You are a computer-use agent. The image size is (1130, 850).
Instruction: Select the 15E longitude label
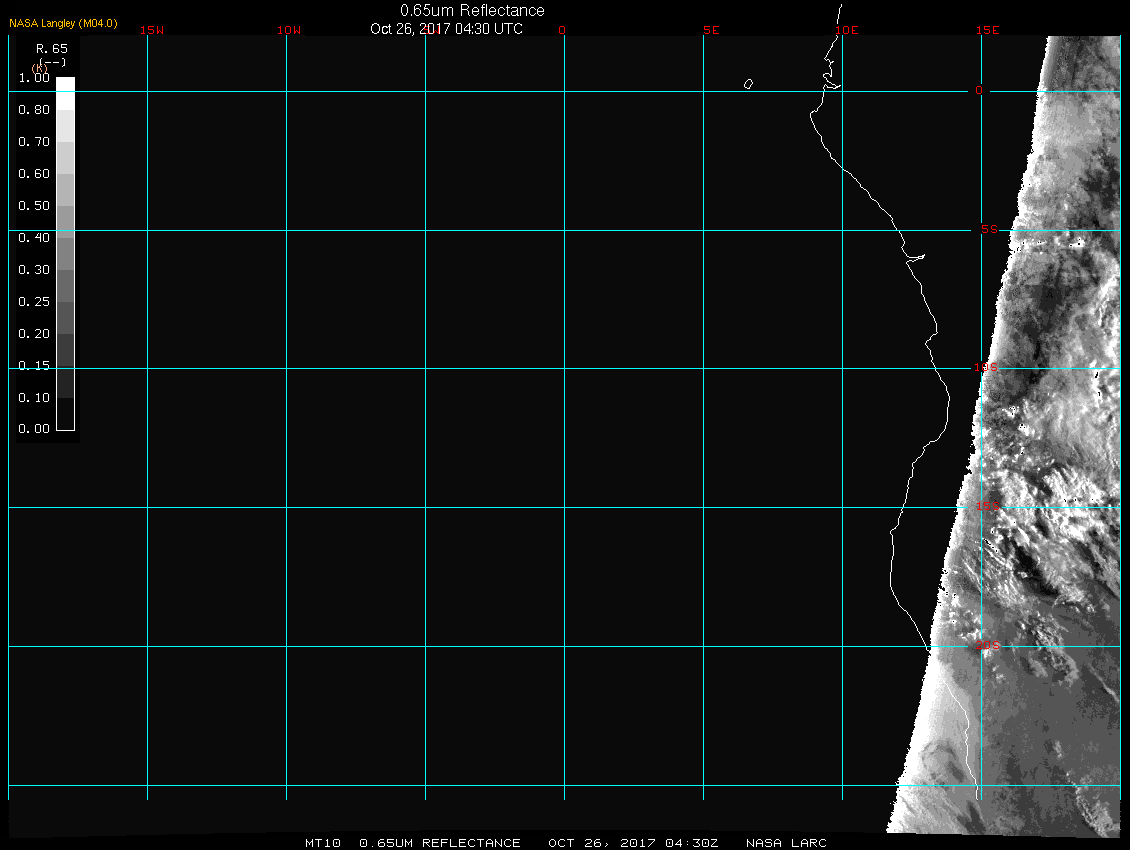click(987, 30)
